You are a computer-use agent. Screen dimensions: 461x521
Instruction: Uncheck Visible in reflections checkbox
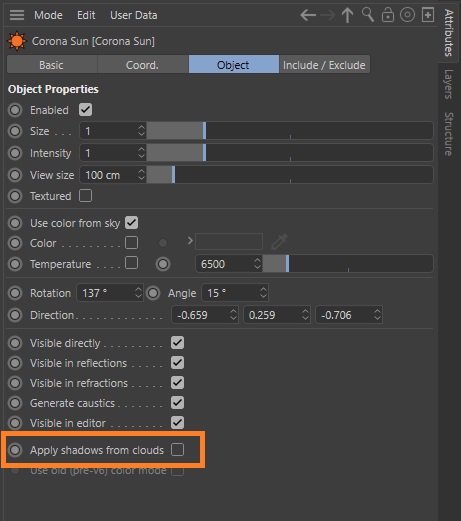(x=177, y=363)
